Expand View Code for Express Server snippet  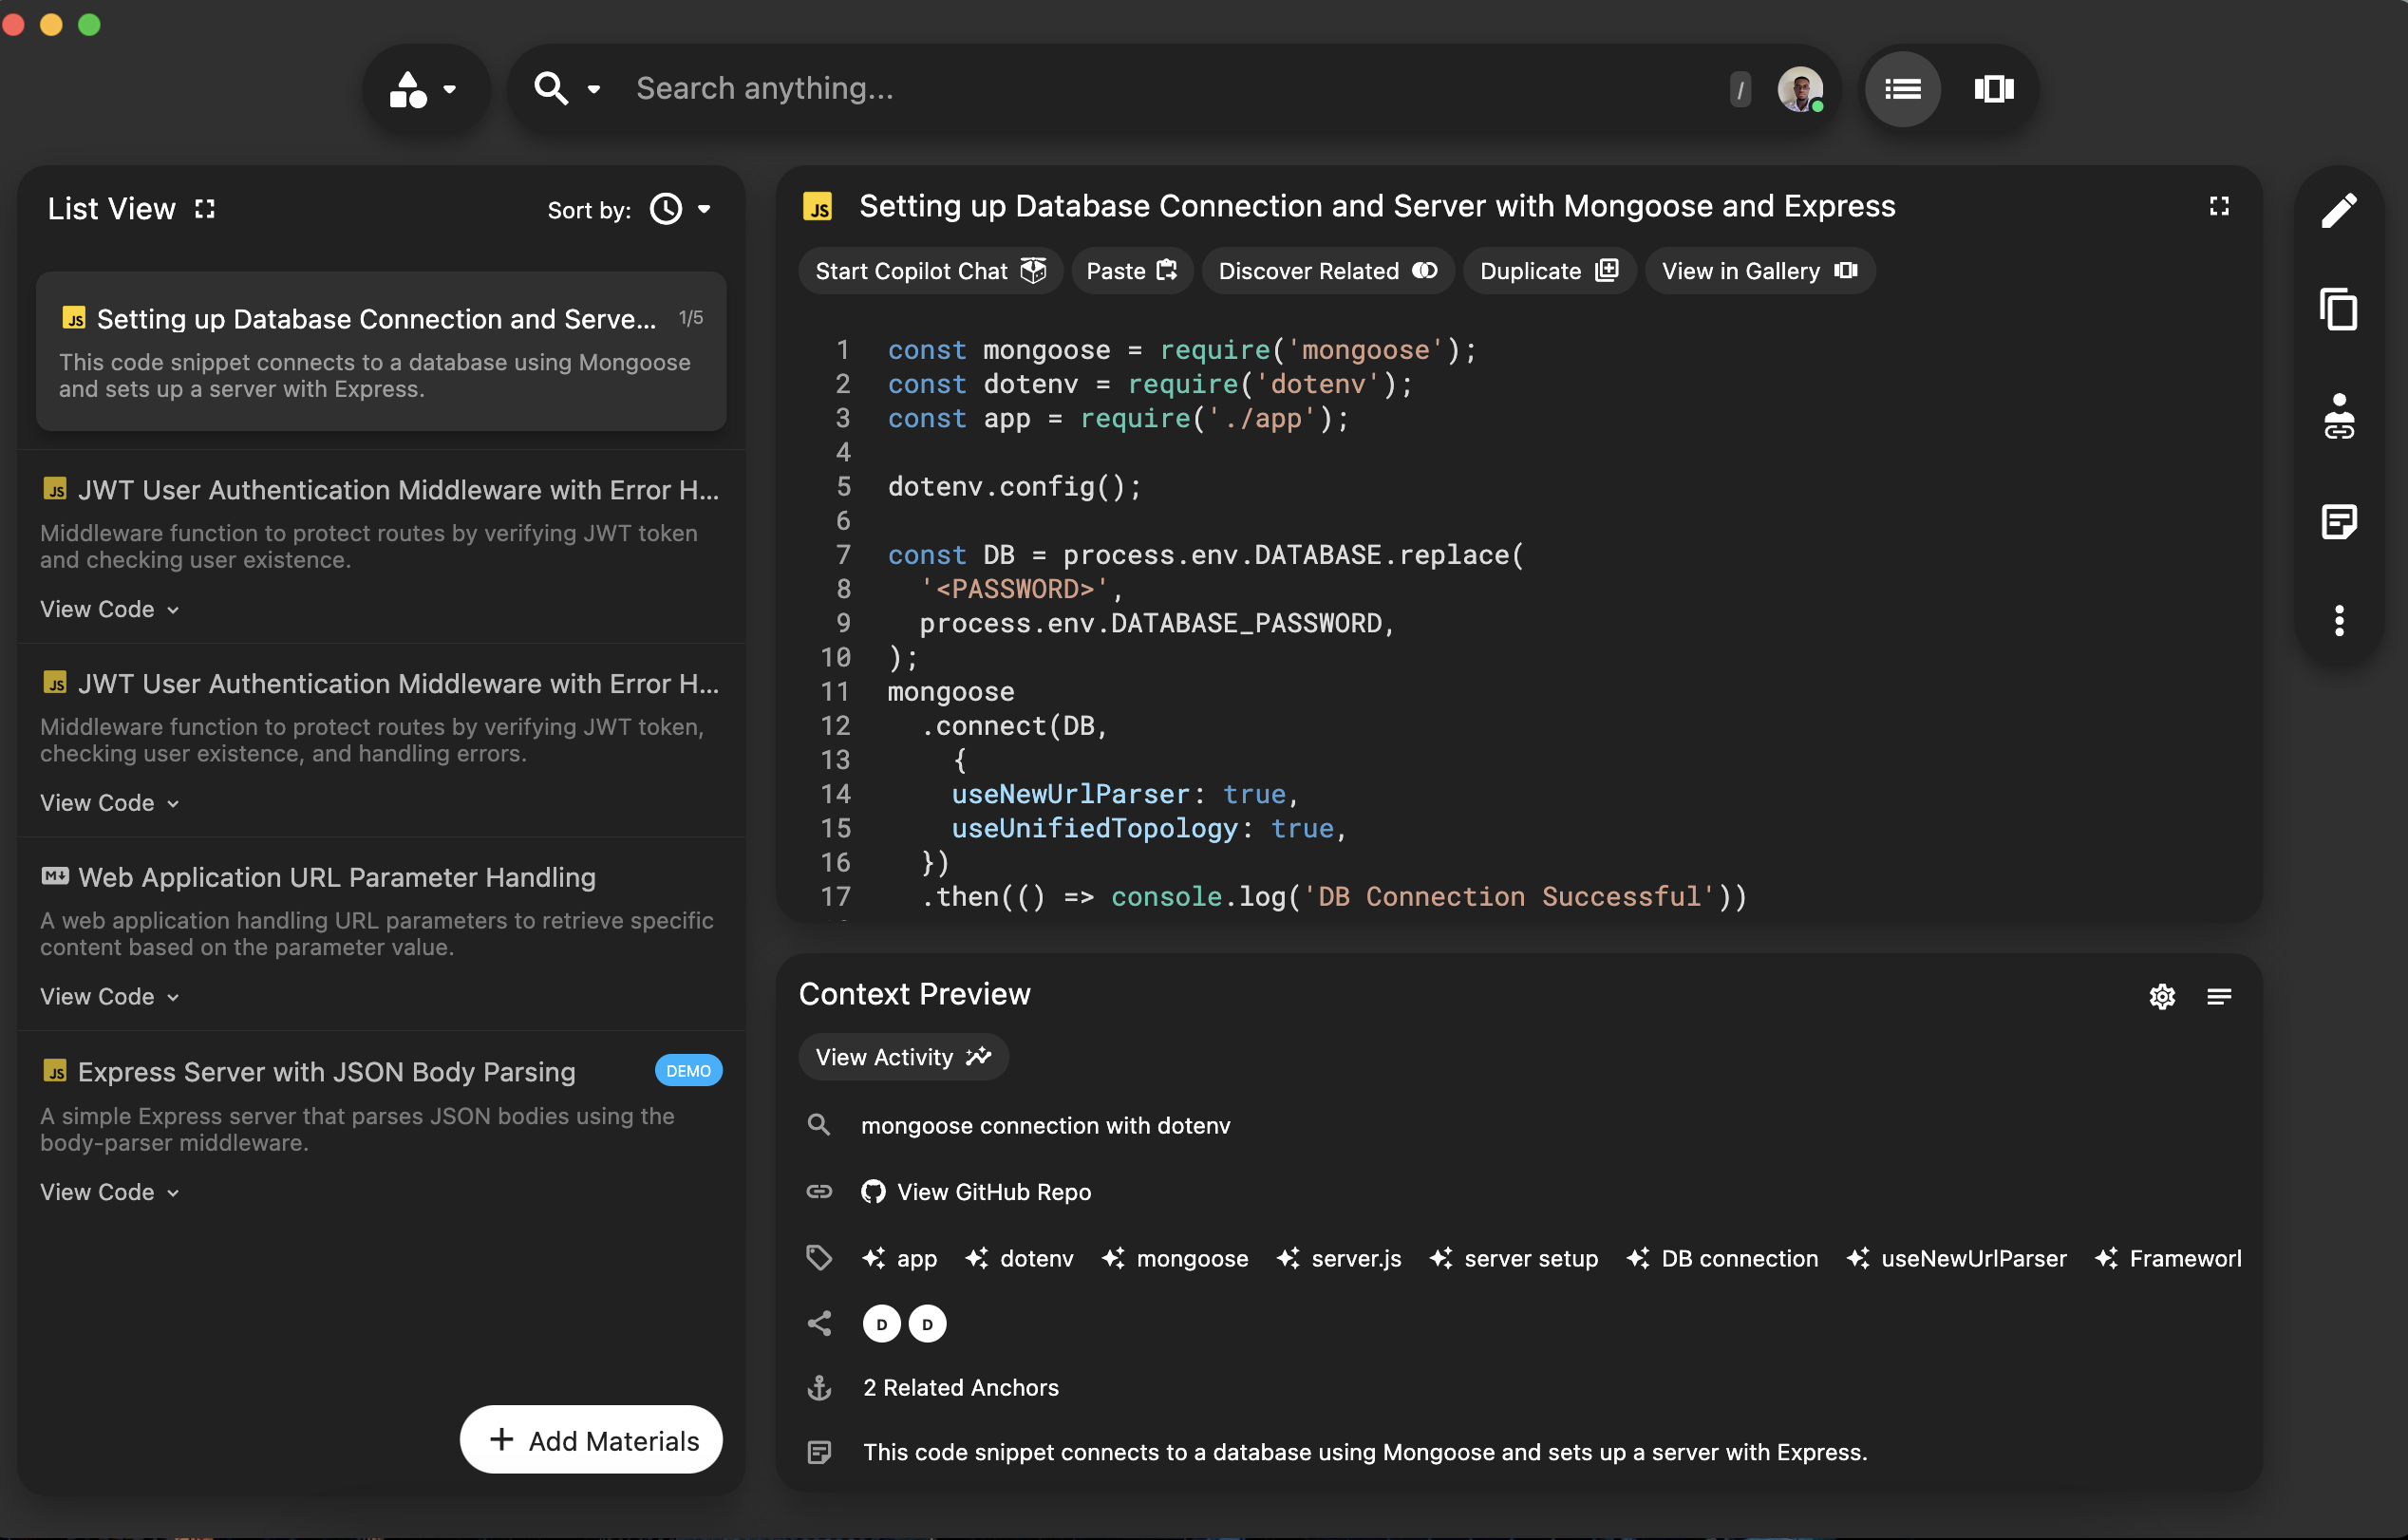click(x=108, y=1191)
